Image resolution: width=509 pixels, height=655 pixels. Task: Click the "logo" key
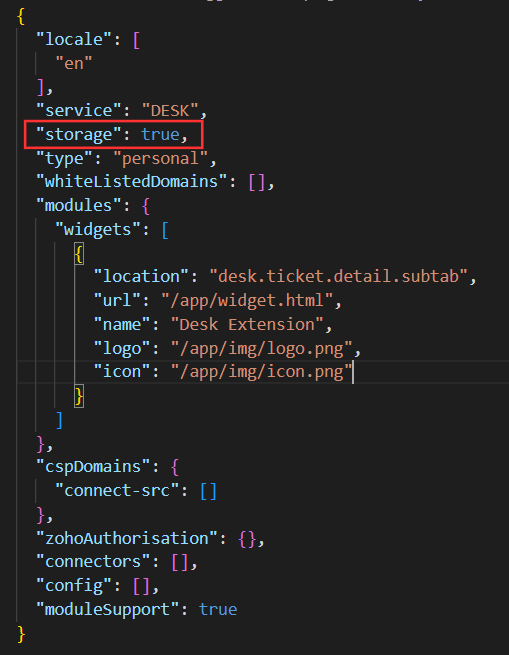coord(122,348)
